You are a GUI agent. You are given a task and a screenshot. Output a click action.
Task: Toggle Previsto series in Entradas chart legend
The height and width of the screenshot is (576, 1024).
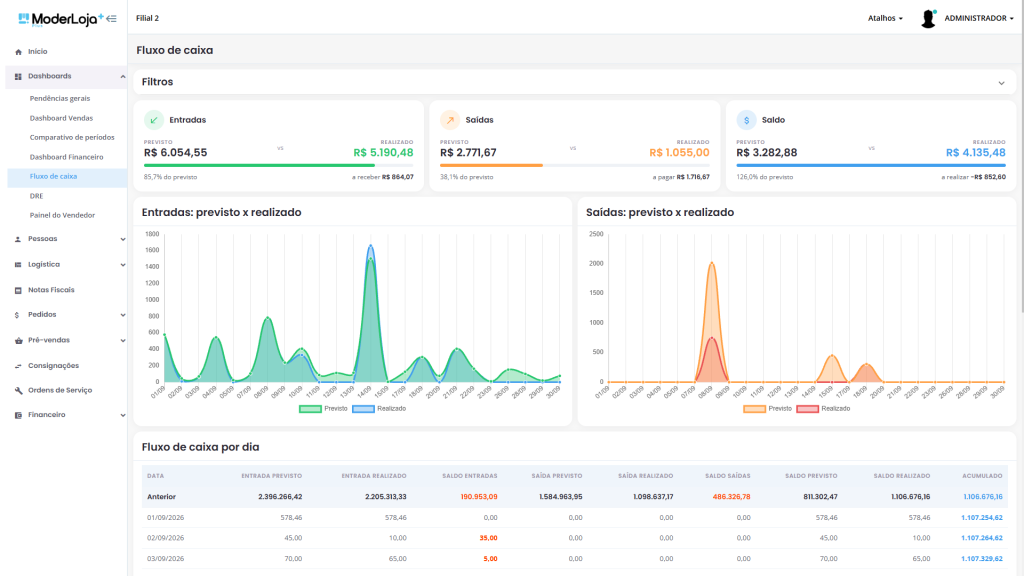click(323, 409)
